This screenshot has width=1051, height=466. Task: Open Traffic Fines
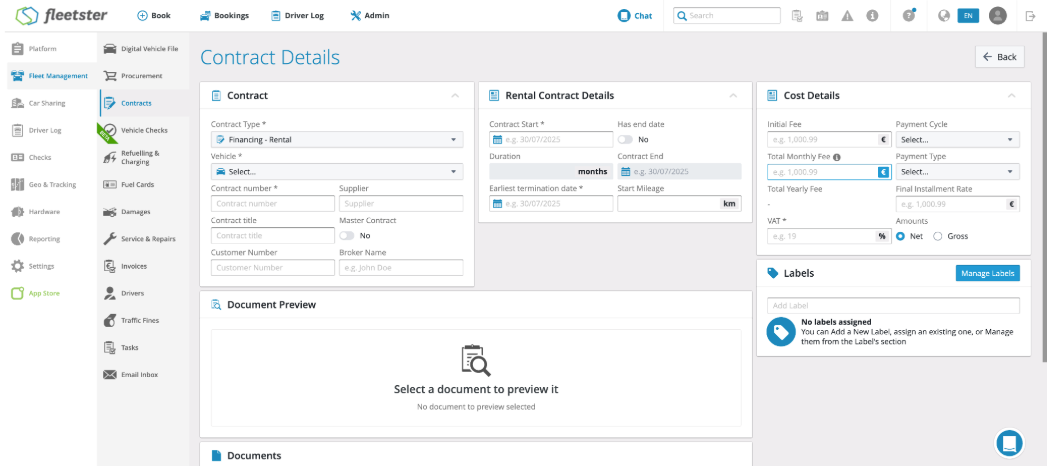(x=144, y=321)
